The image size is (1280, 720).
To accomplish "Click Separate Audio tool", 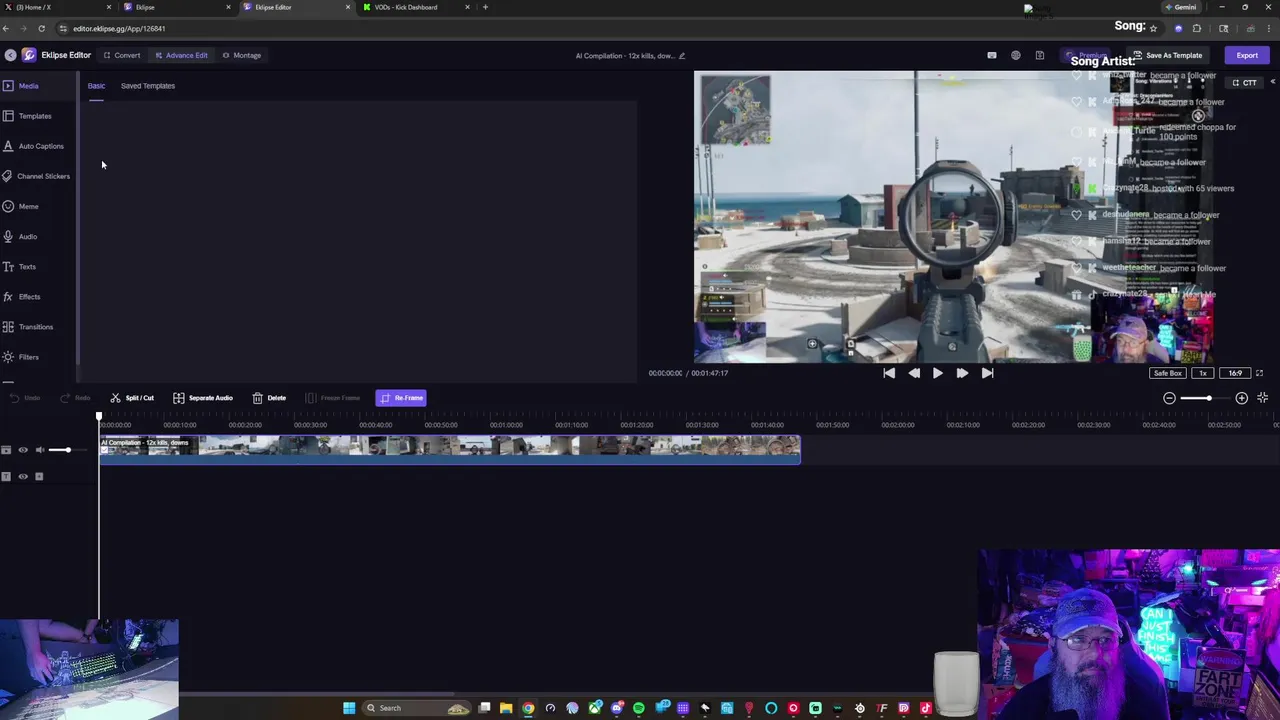I will click(203, 398).
